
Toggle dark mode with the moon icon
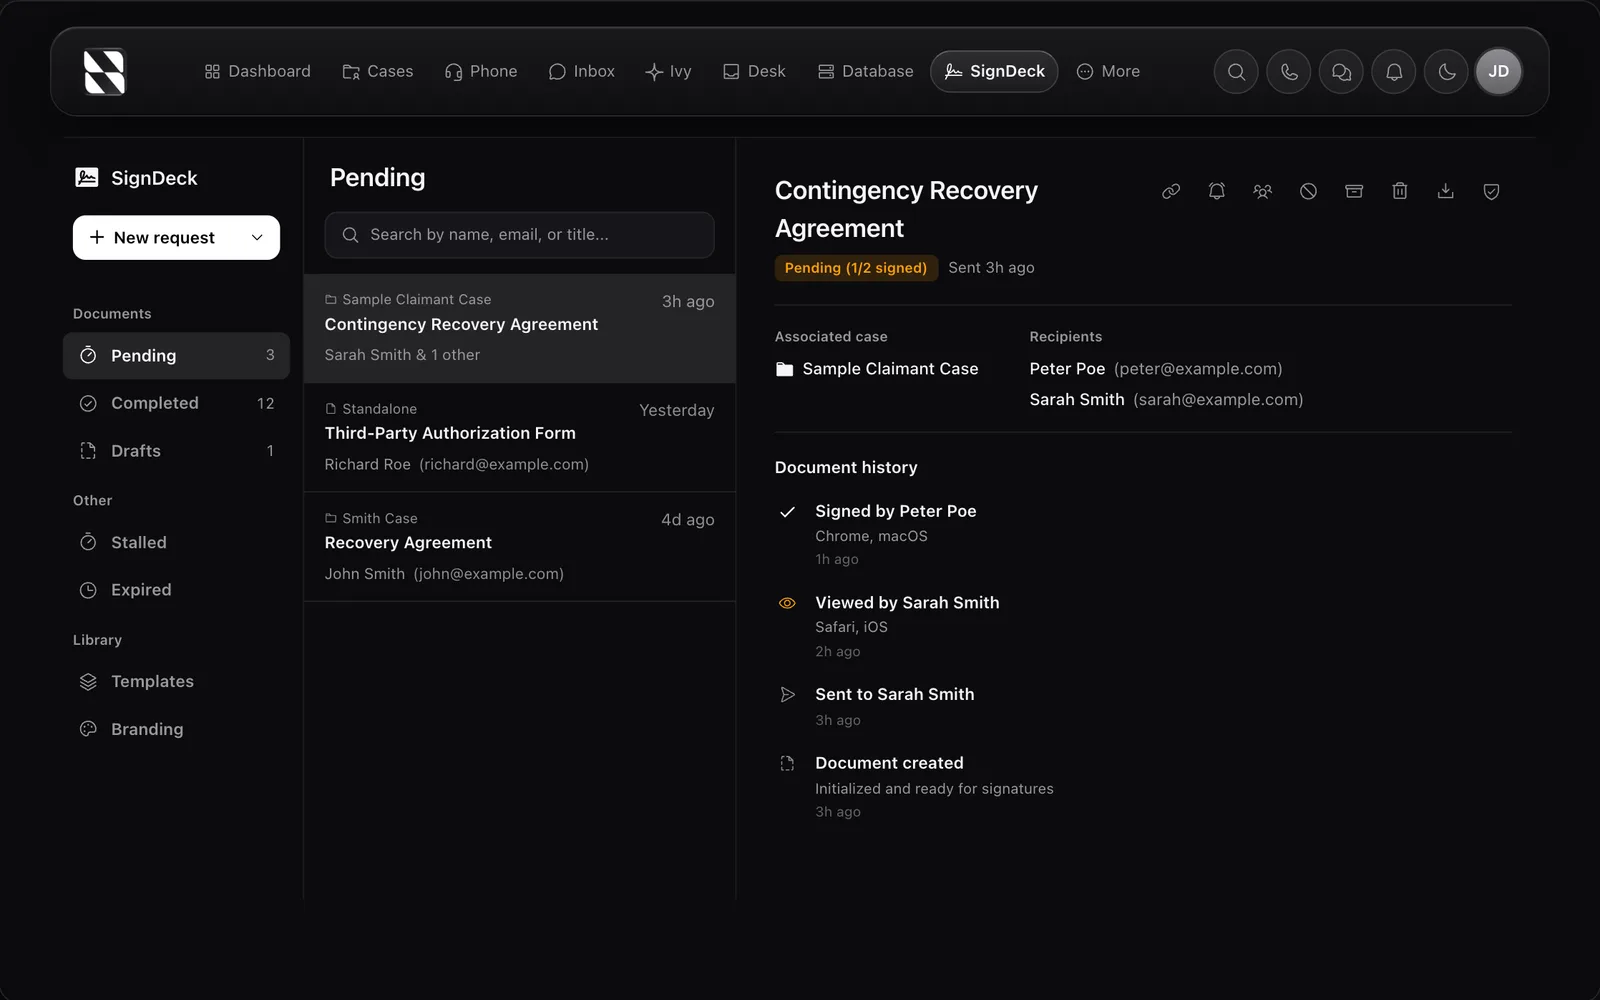pyautogui.click(x=1446, y=72)
